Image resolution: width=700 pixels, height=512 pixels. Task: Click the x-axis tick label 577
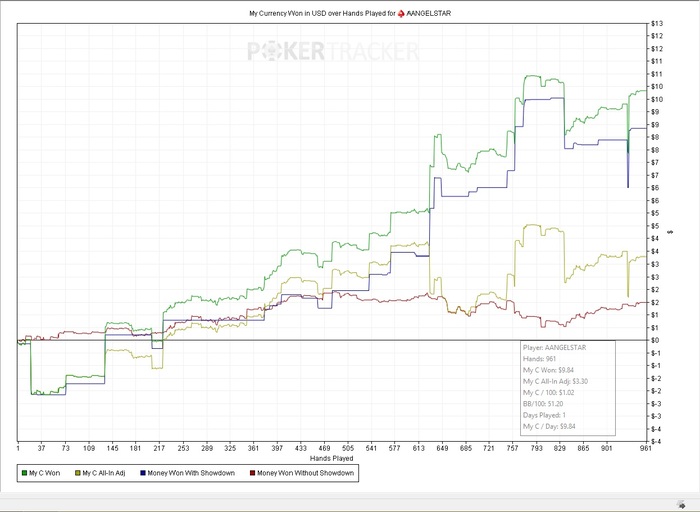click(x=395, y=448)
